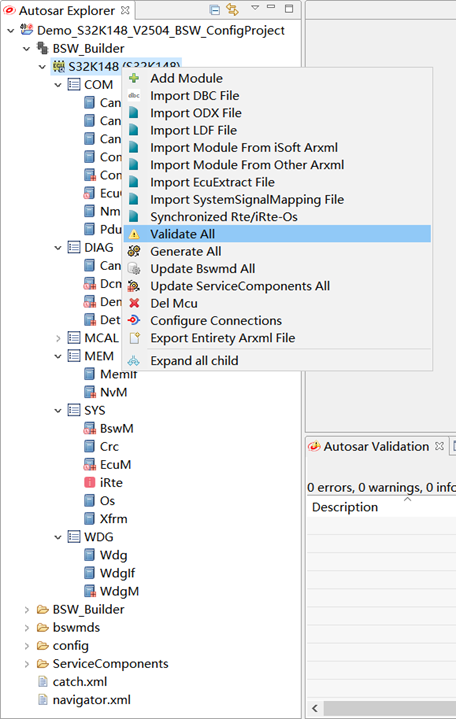Click the Expand all child icon

point(133,361)
